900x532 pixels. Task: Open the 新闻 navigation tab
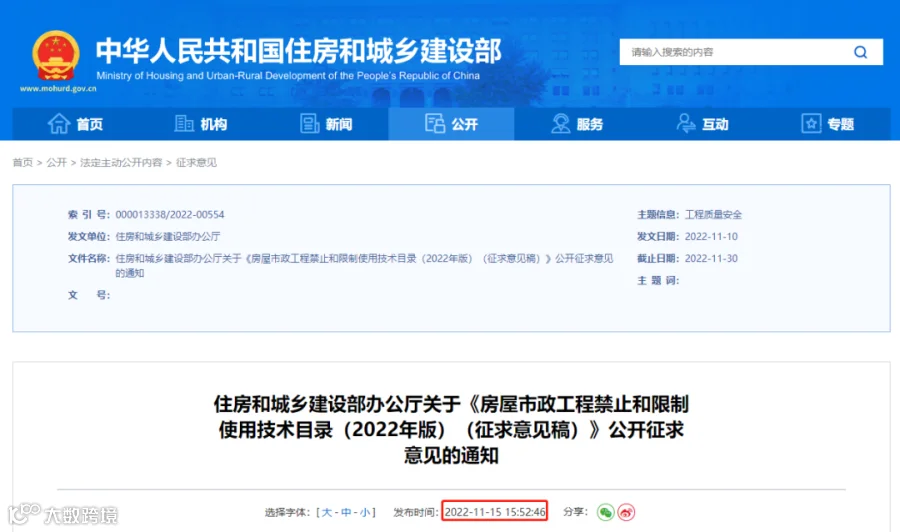coord(326,124)
